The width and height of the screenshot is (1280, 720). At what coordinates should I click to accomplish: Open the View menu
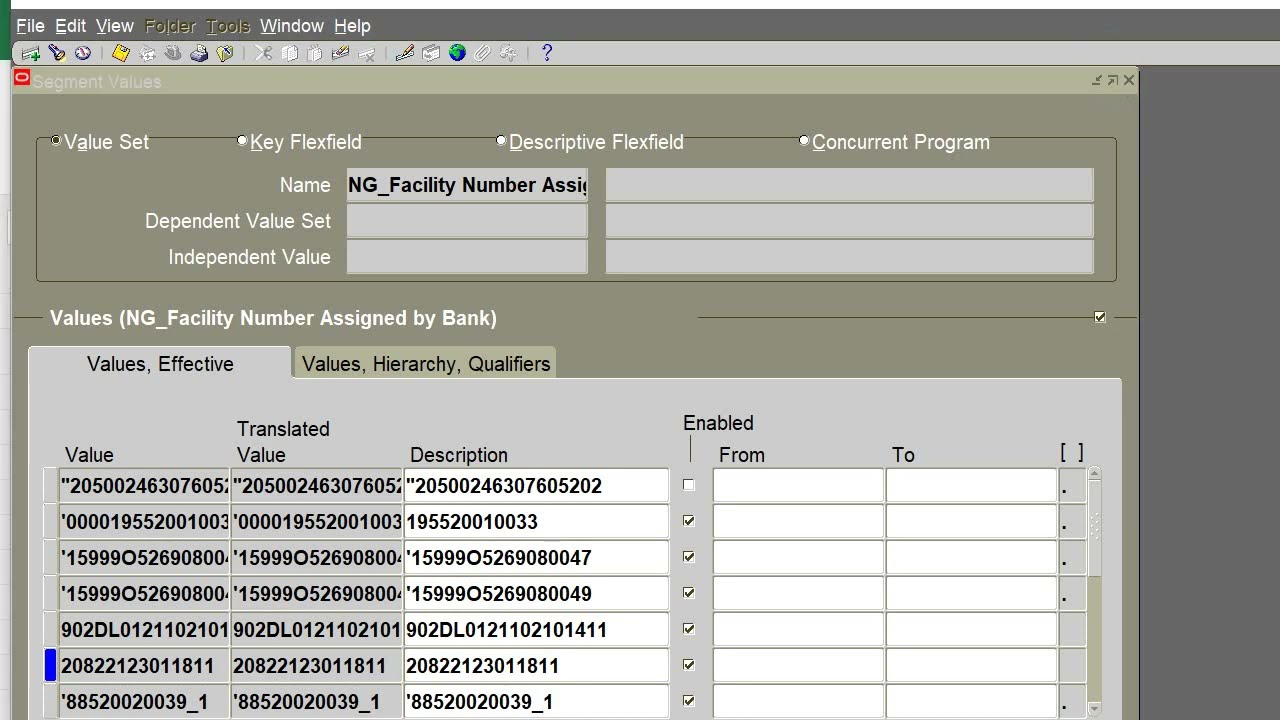[x=114, y=26]
